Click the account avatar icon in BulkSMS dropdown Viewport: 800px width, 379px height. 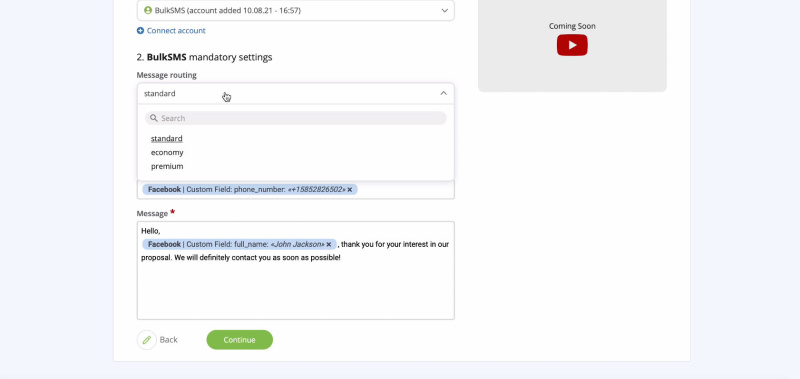tap(148, 10)
